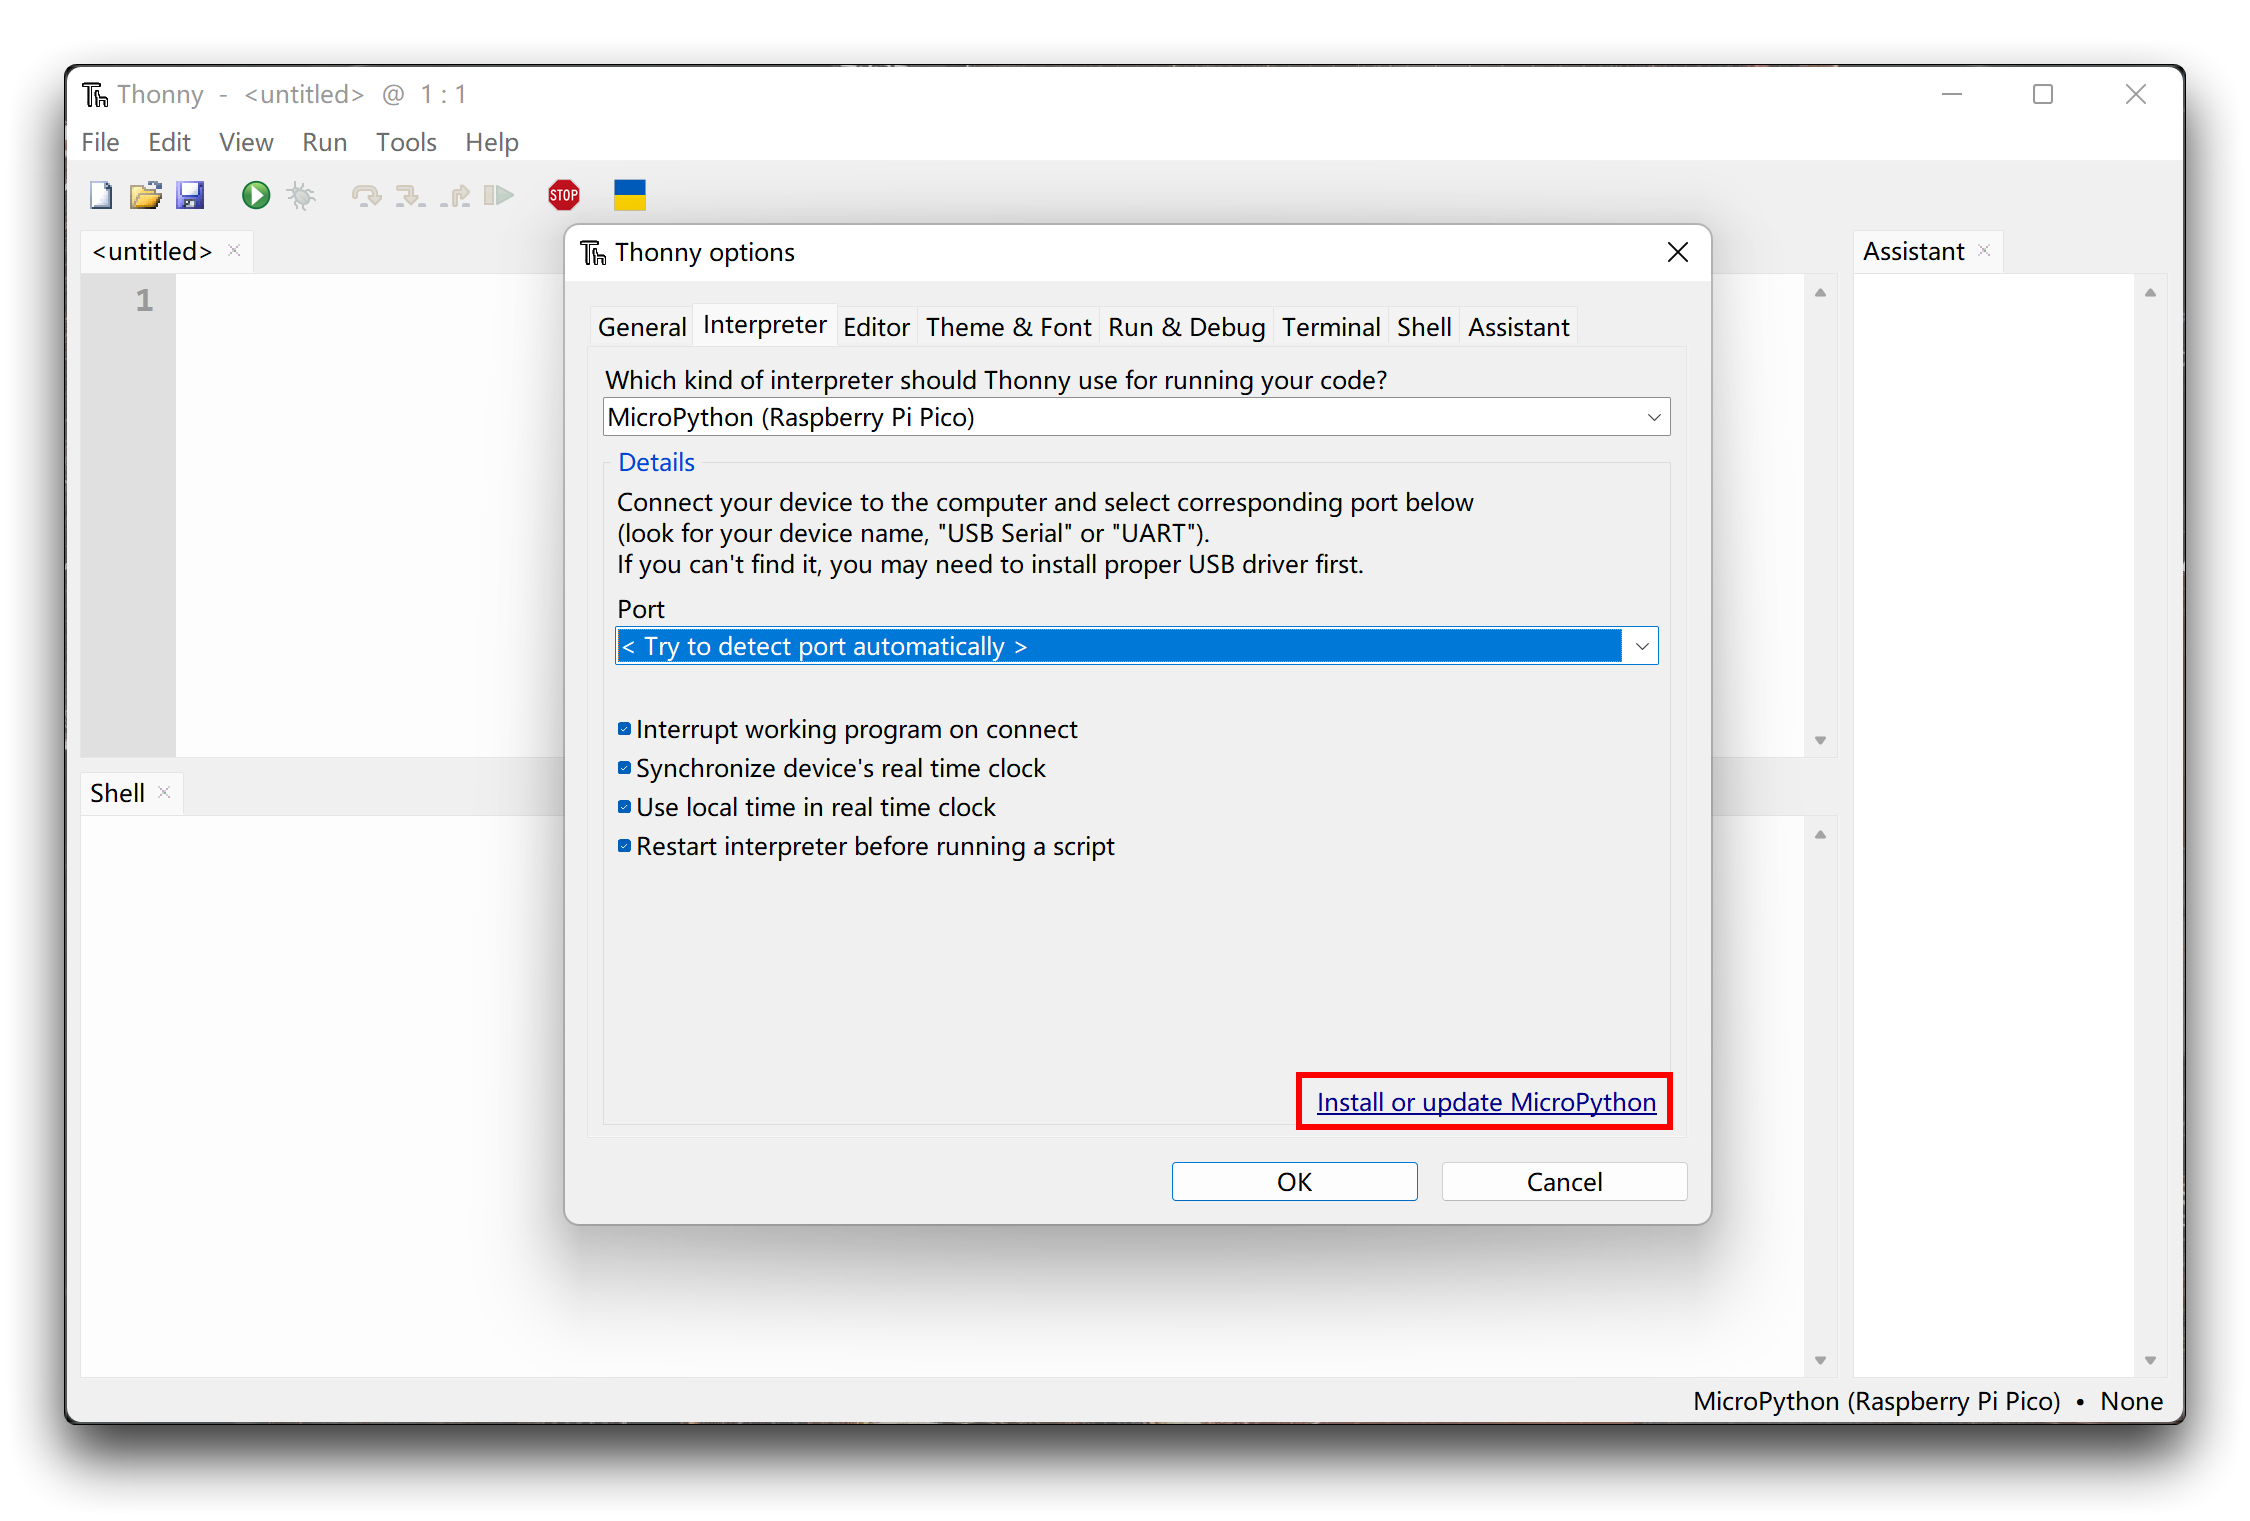Open the General tab
This screenshot has height=1521, width=2250.
coord(642,327)
